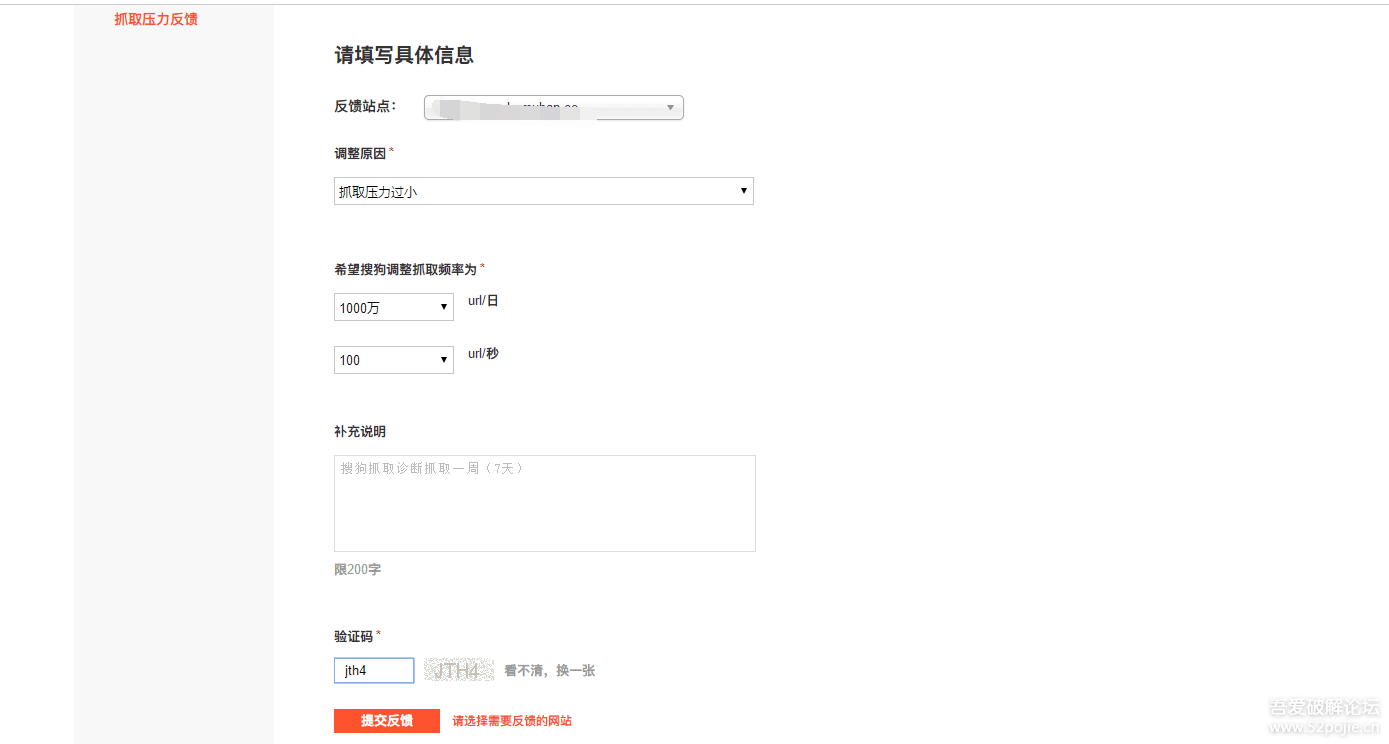
Task: Expand the 抓取压力过小 reason dropdown
Action: coord(544,191)
